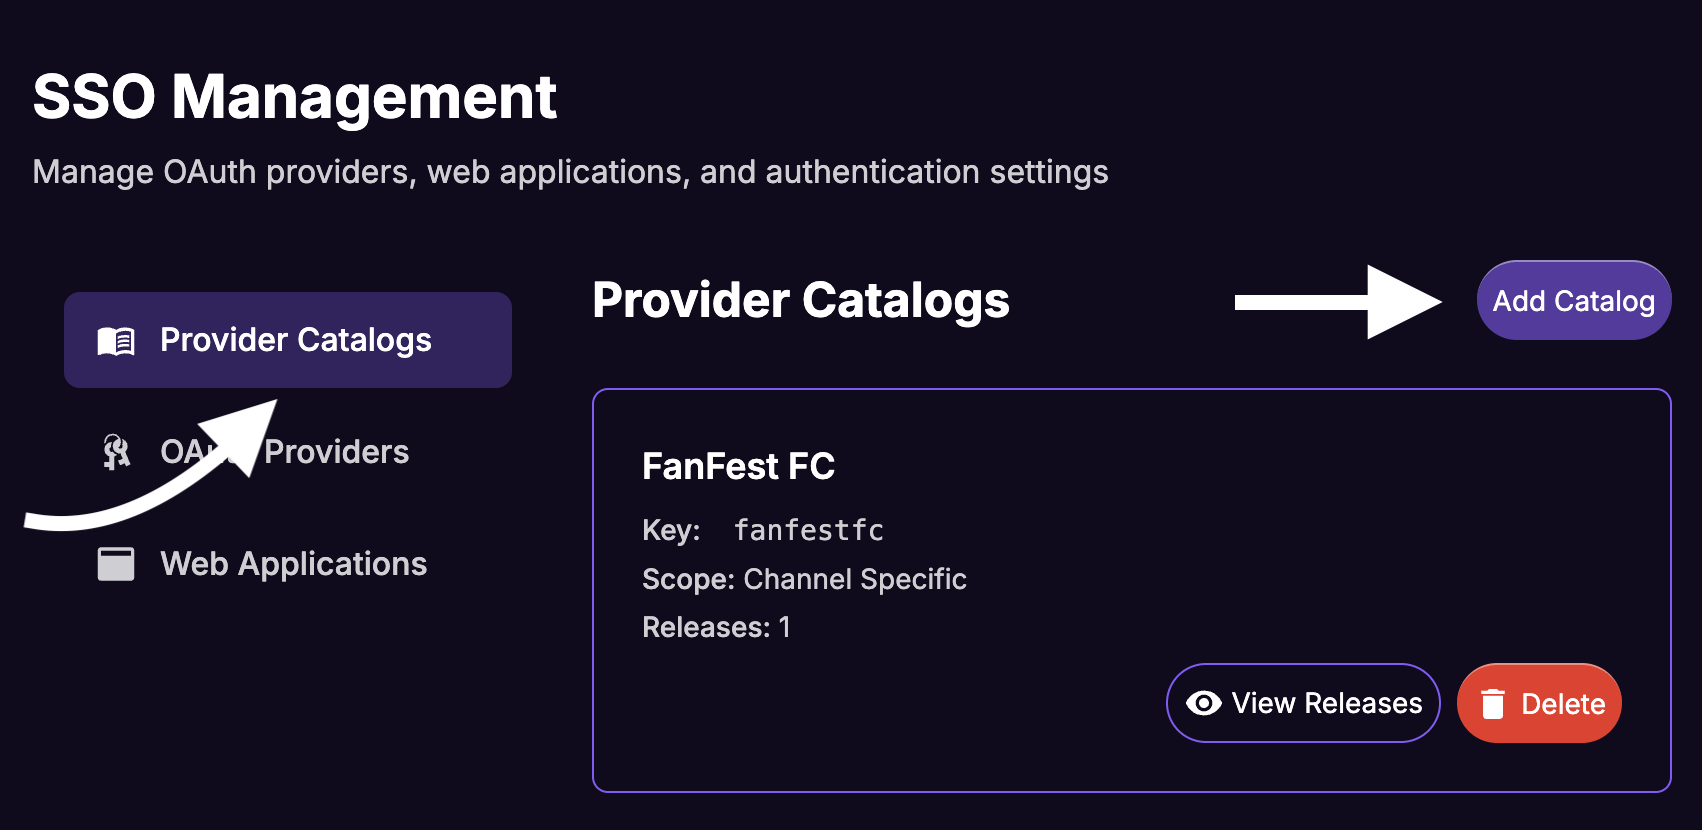The image size is (1702, 830).
Task: Click the 'Releases: 1' text
Action: coord(716,627)
